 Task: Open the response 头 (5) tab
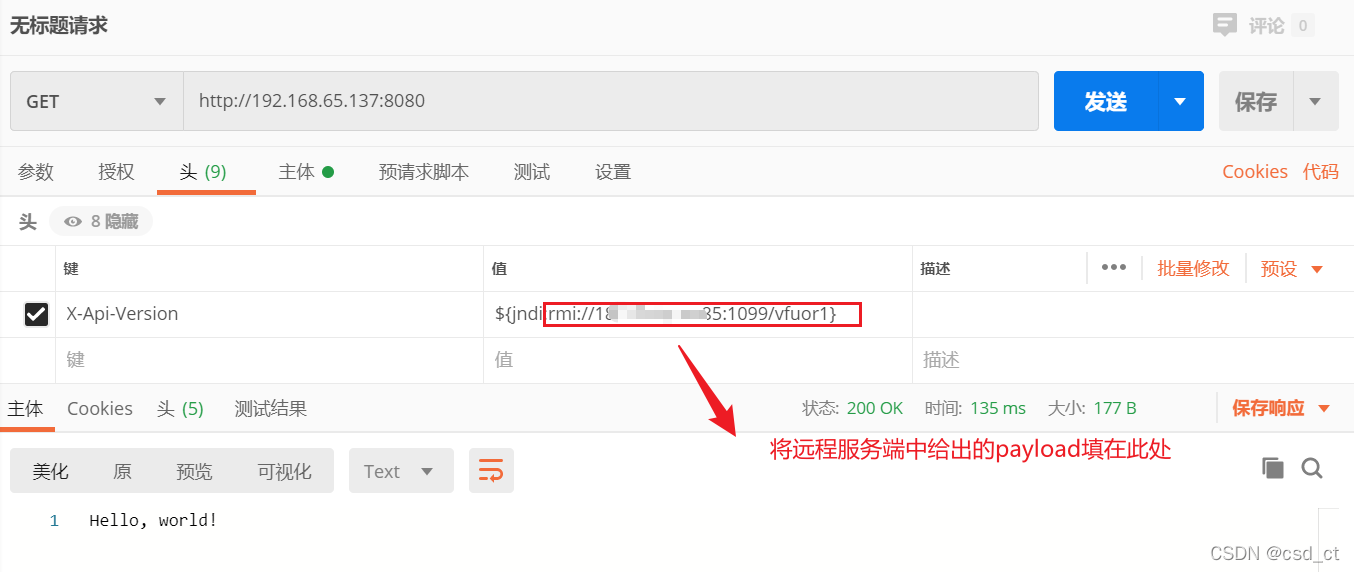pyautogui.click(x=180, y=408)
